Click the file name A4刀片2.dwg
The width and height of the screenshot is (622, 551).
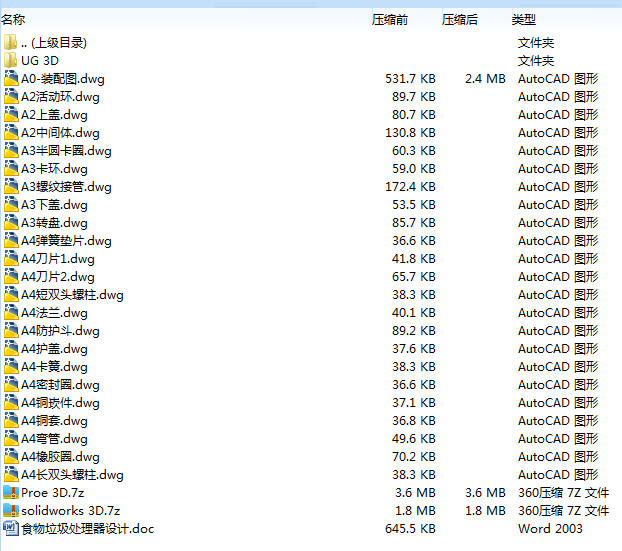(58, 276)
